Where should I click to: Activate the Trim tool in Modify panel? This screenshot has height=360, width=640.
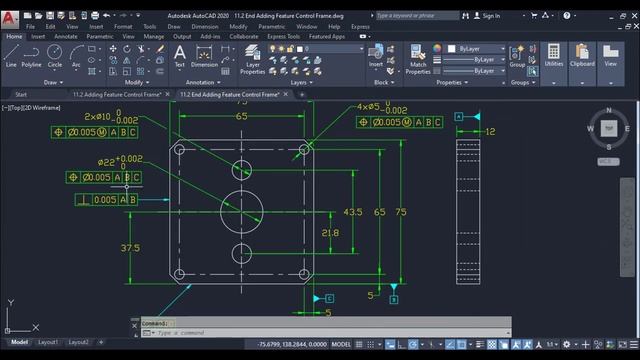coord(141,49)
